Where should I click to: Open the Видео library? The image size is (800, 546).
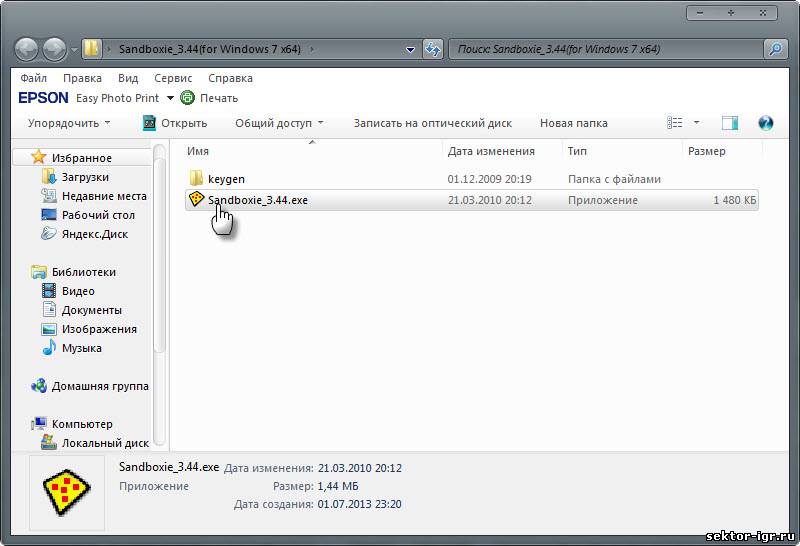pyautogui.click(x=78, y=291)
